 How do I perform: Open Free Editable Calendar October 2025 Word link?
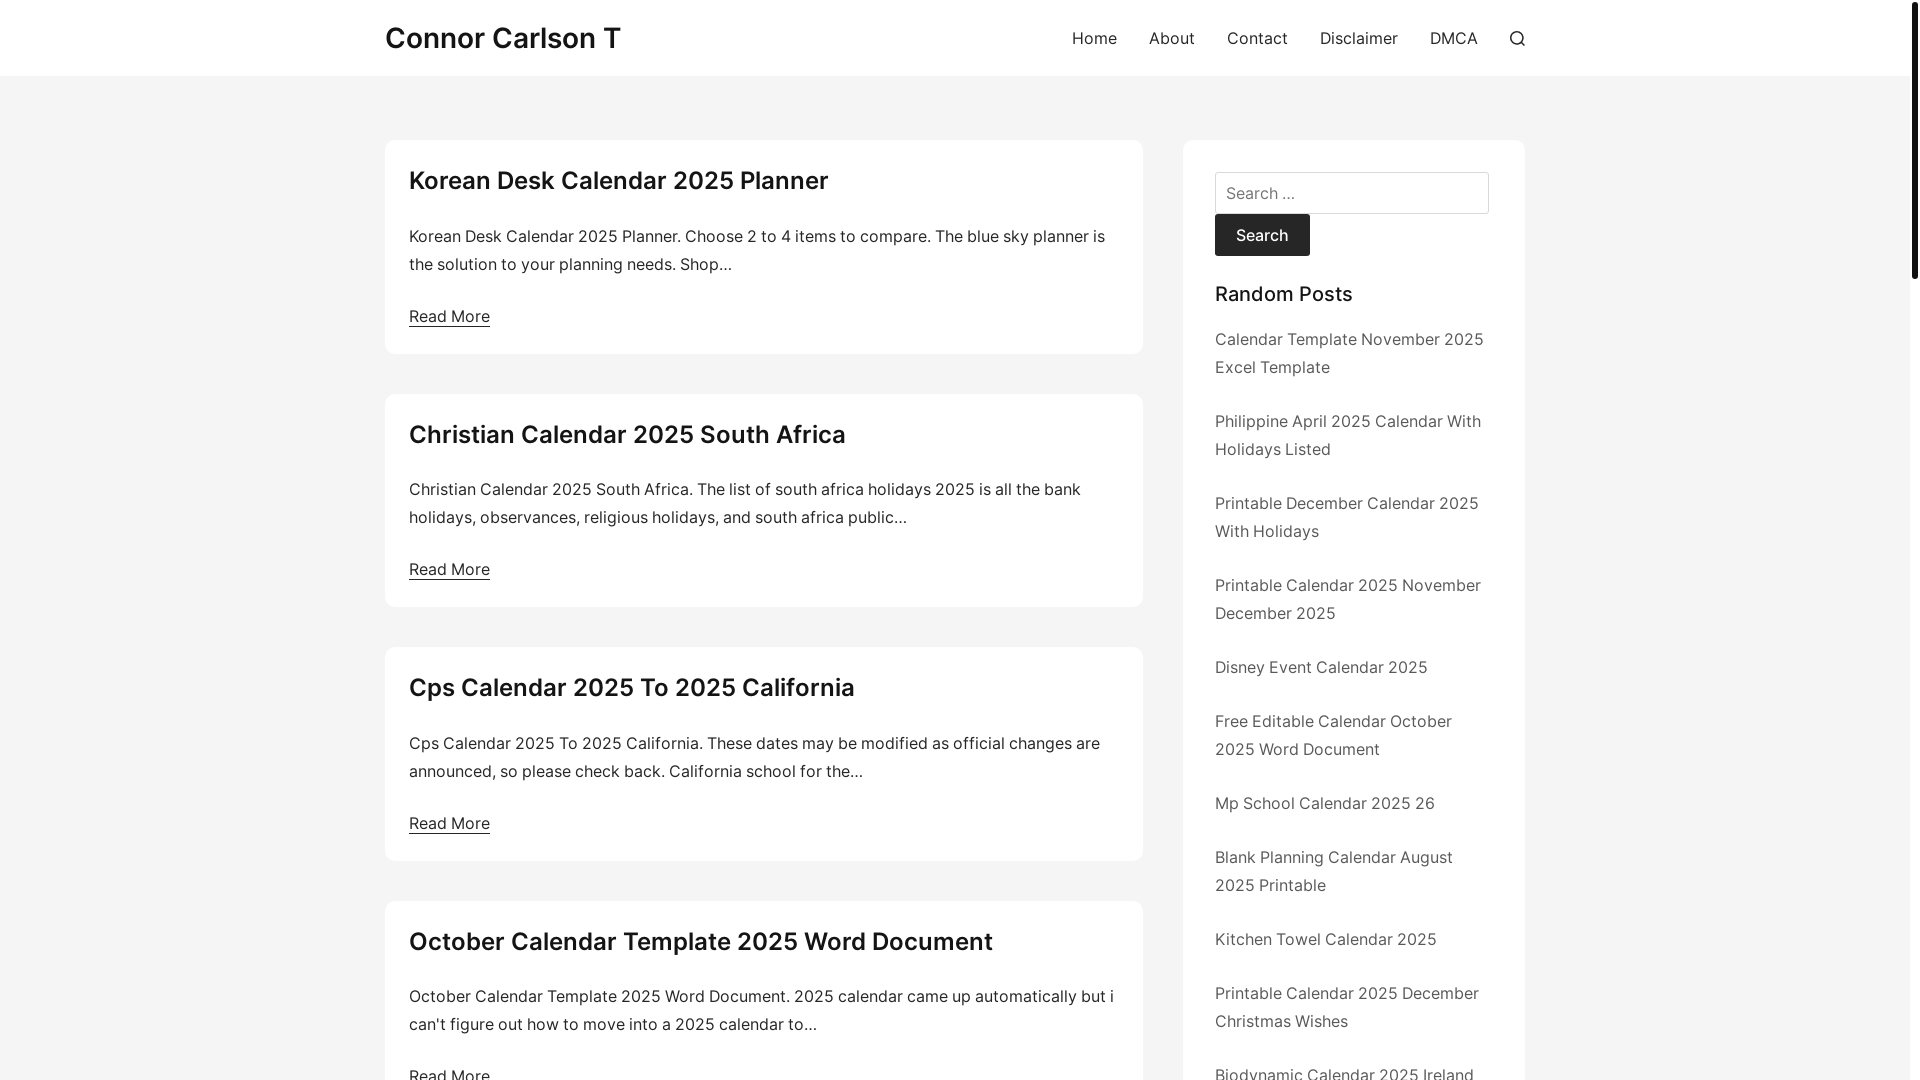tap(1333, 735)
